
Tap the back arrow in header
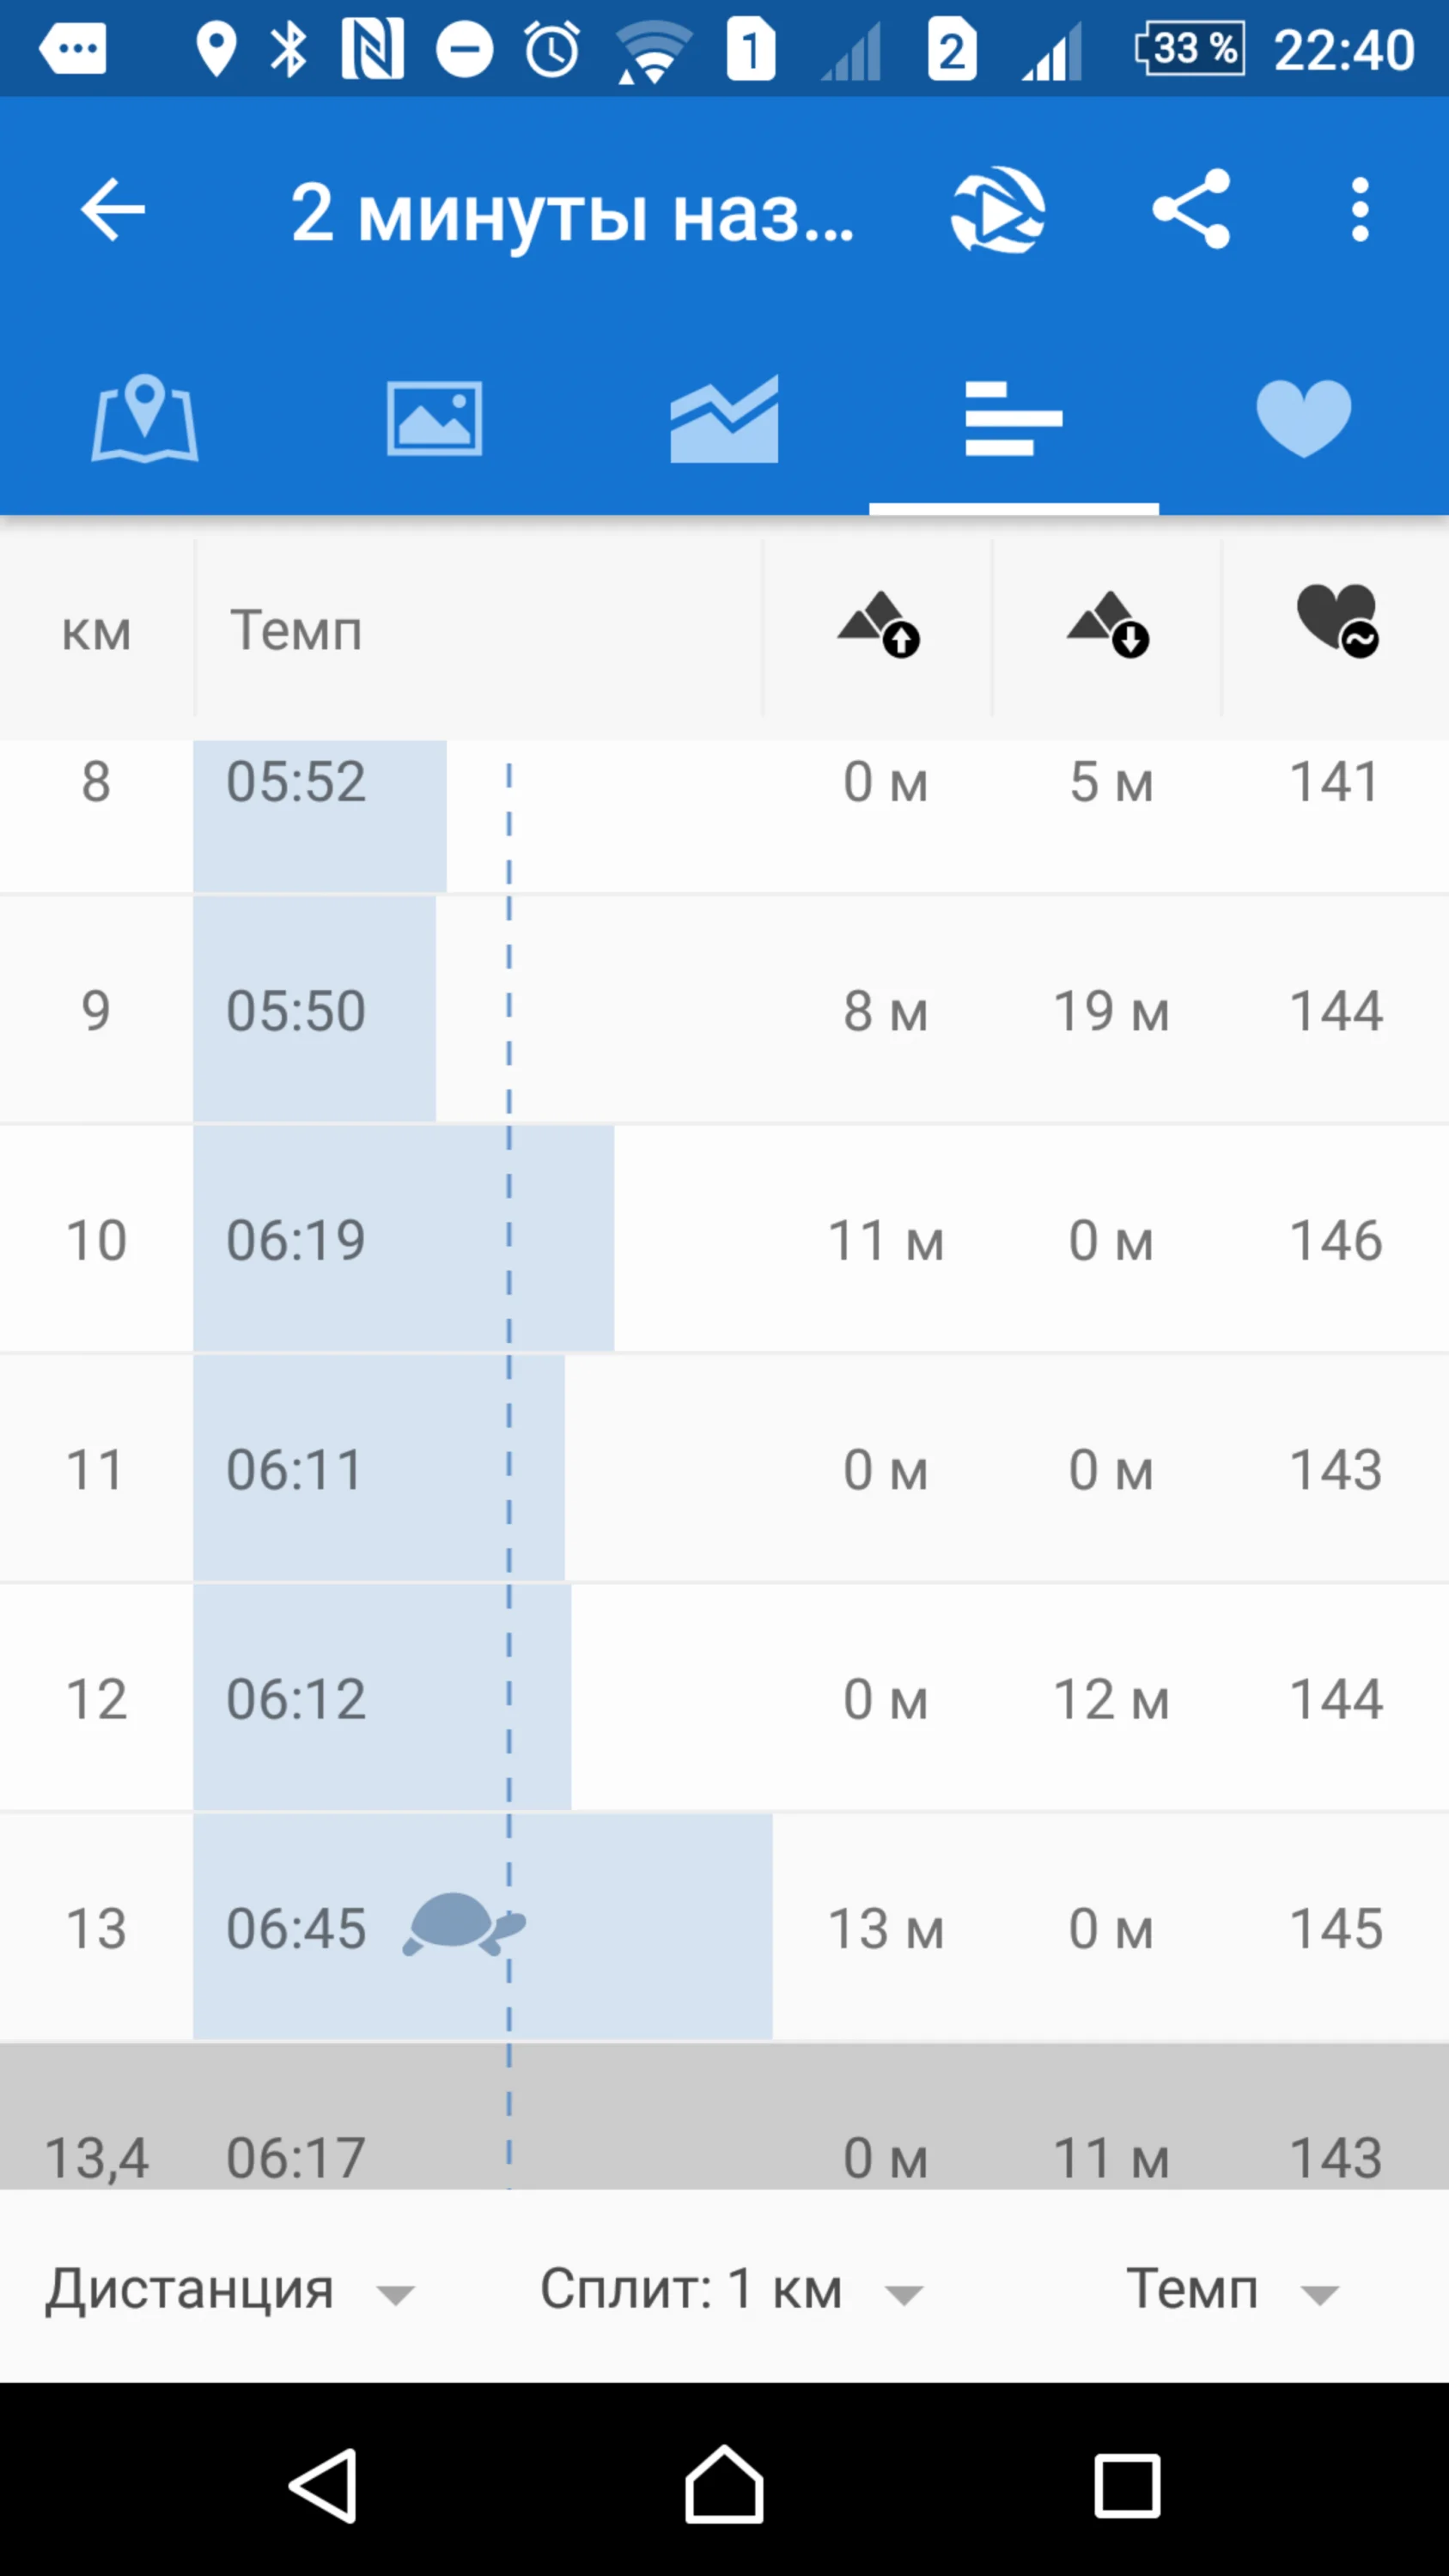coord(112,210)
